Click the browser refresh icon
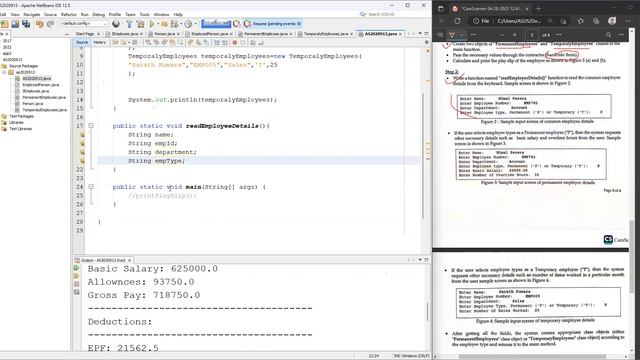The height and width of the screenshot is (360, 640). point(457,21)
